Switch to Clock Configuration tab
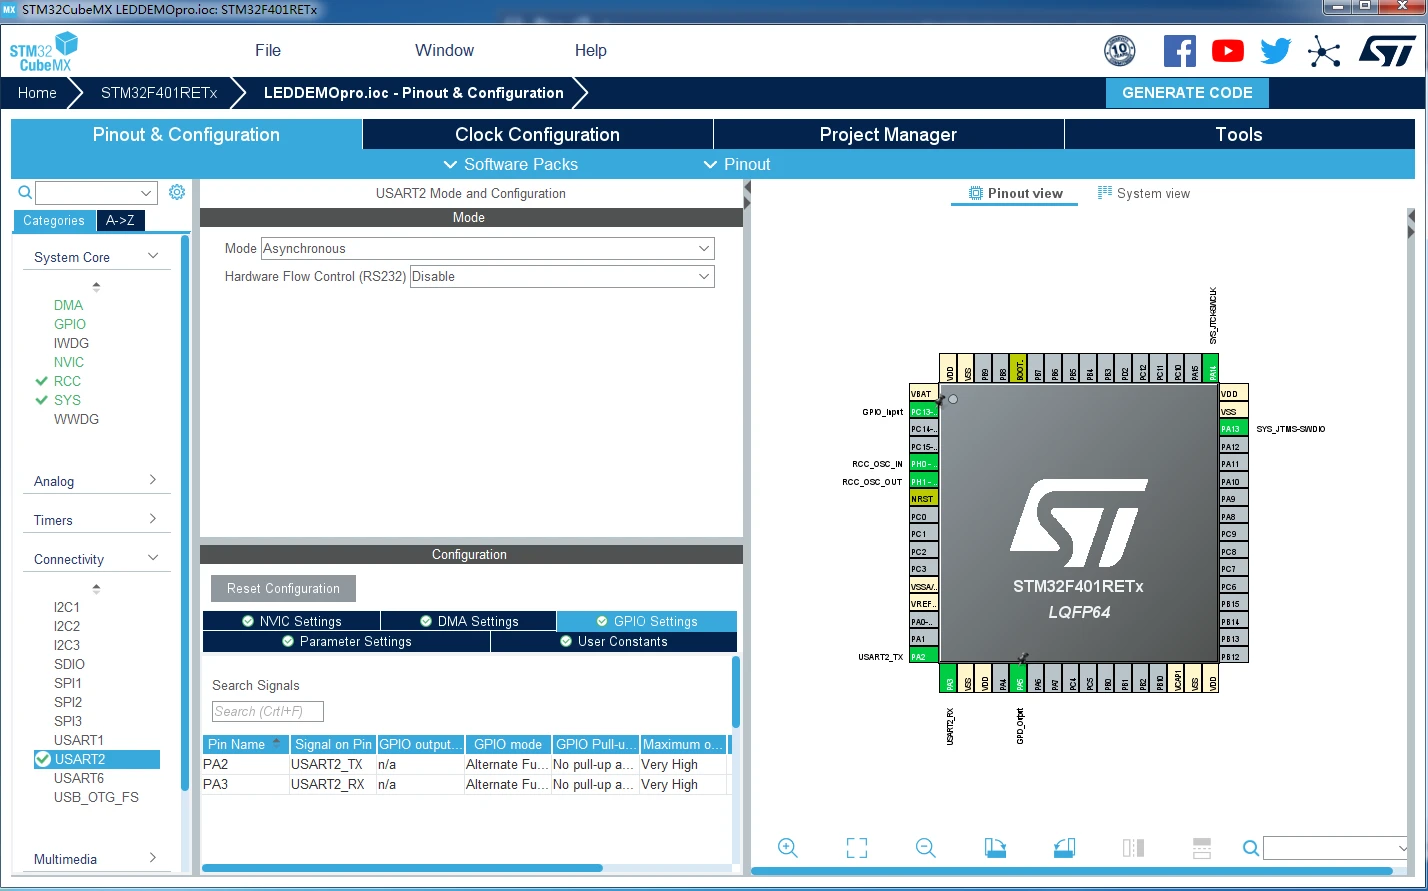 (x=538, y=134)
